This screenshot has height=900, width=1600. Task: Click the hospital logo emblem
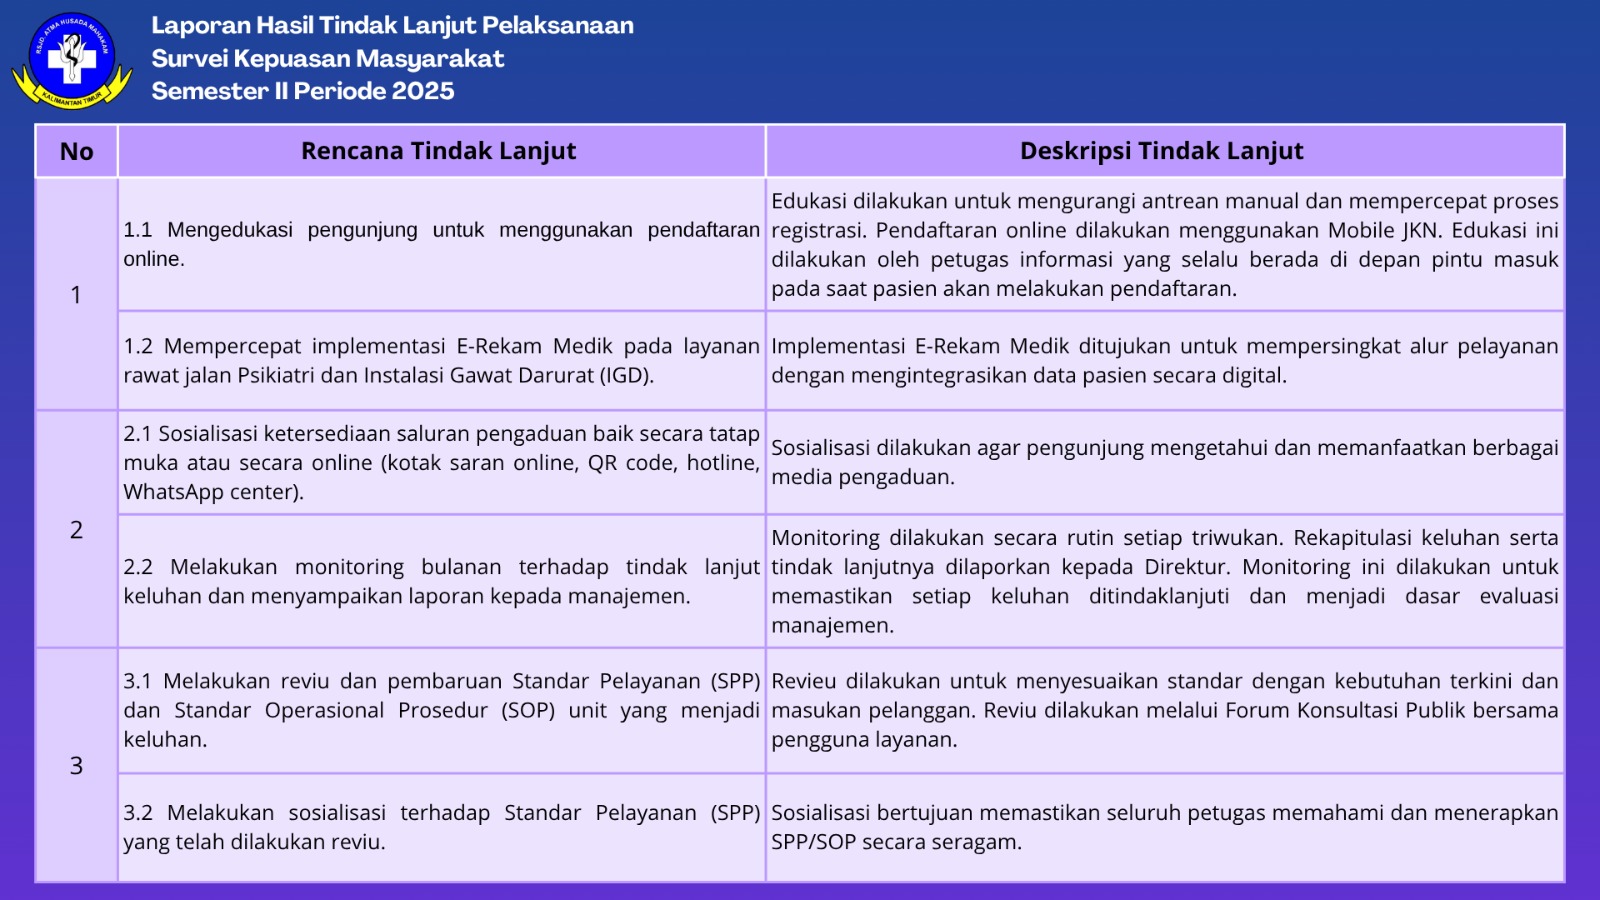[x=72, y=60]
